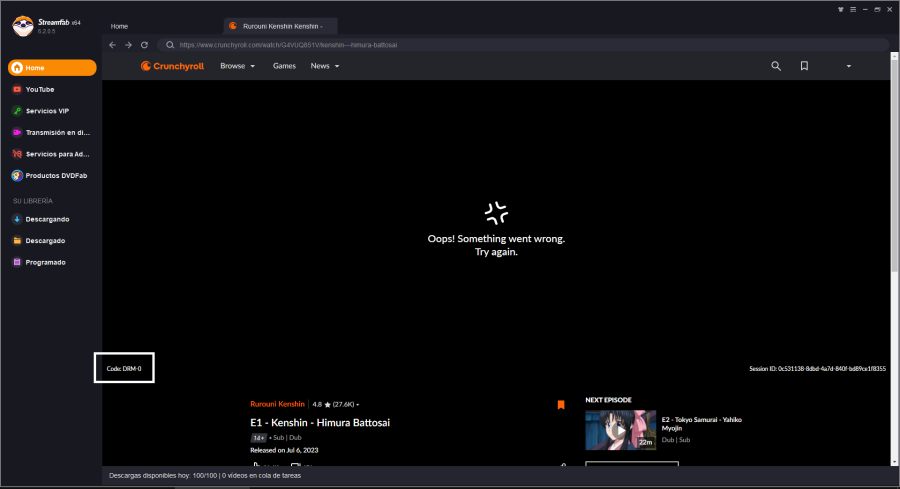Open Servicios VIP in the sidebar
Screen dimensions: 900x489
(40, 111)
